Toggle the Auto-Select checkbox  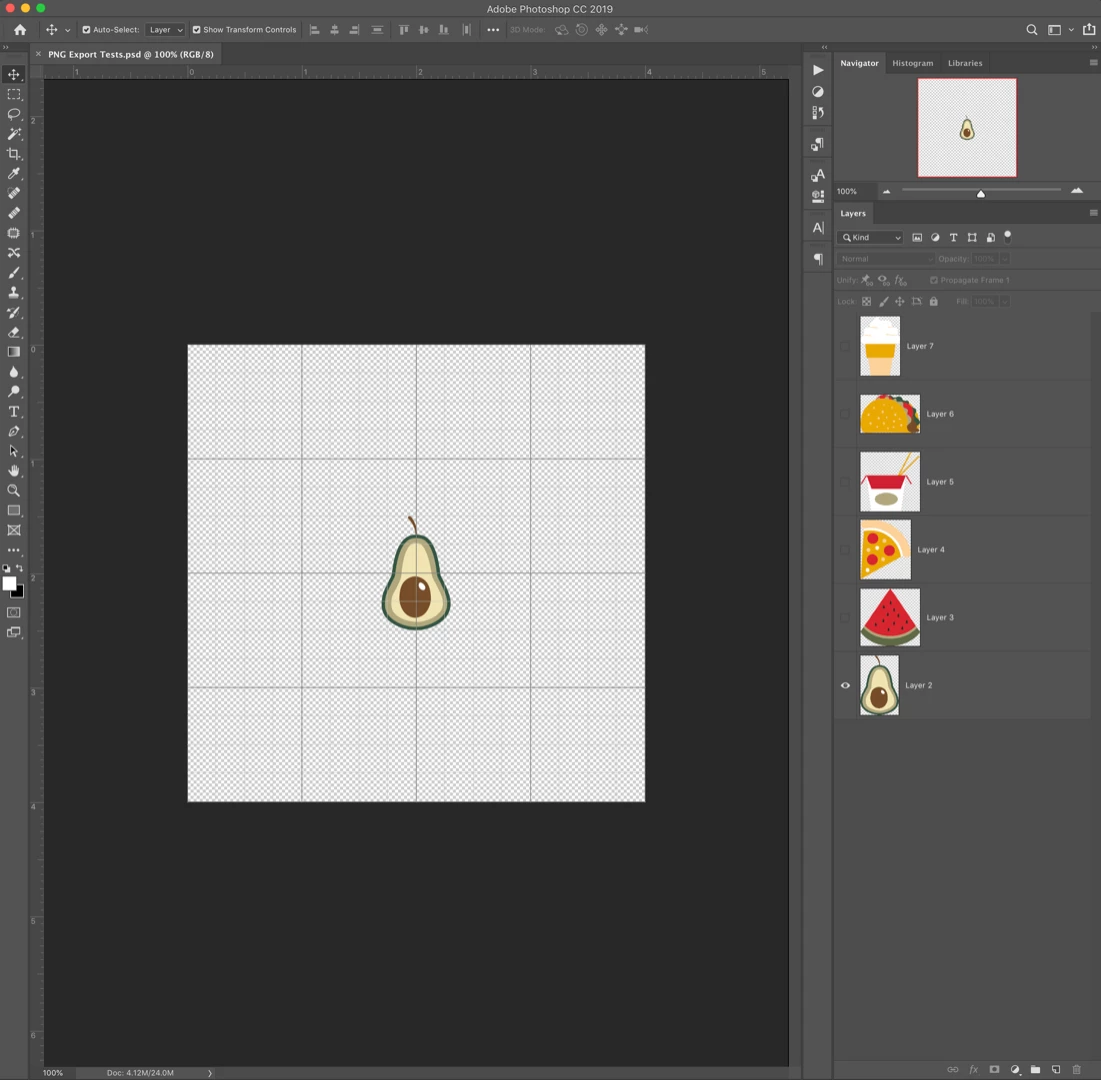pyautogui.click(x=86, y=29)
